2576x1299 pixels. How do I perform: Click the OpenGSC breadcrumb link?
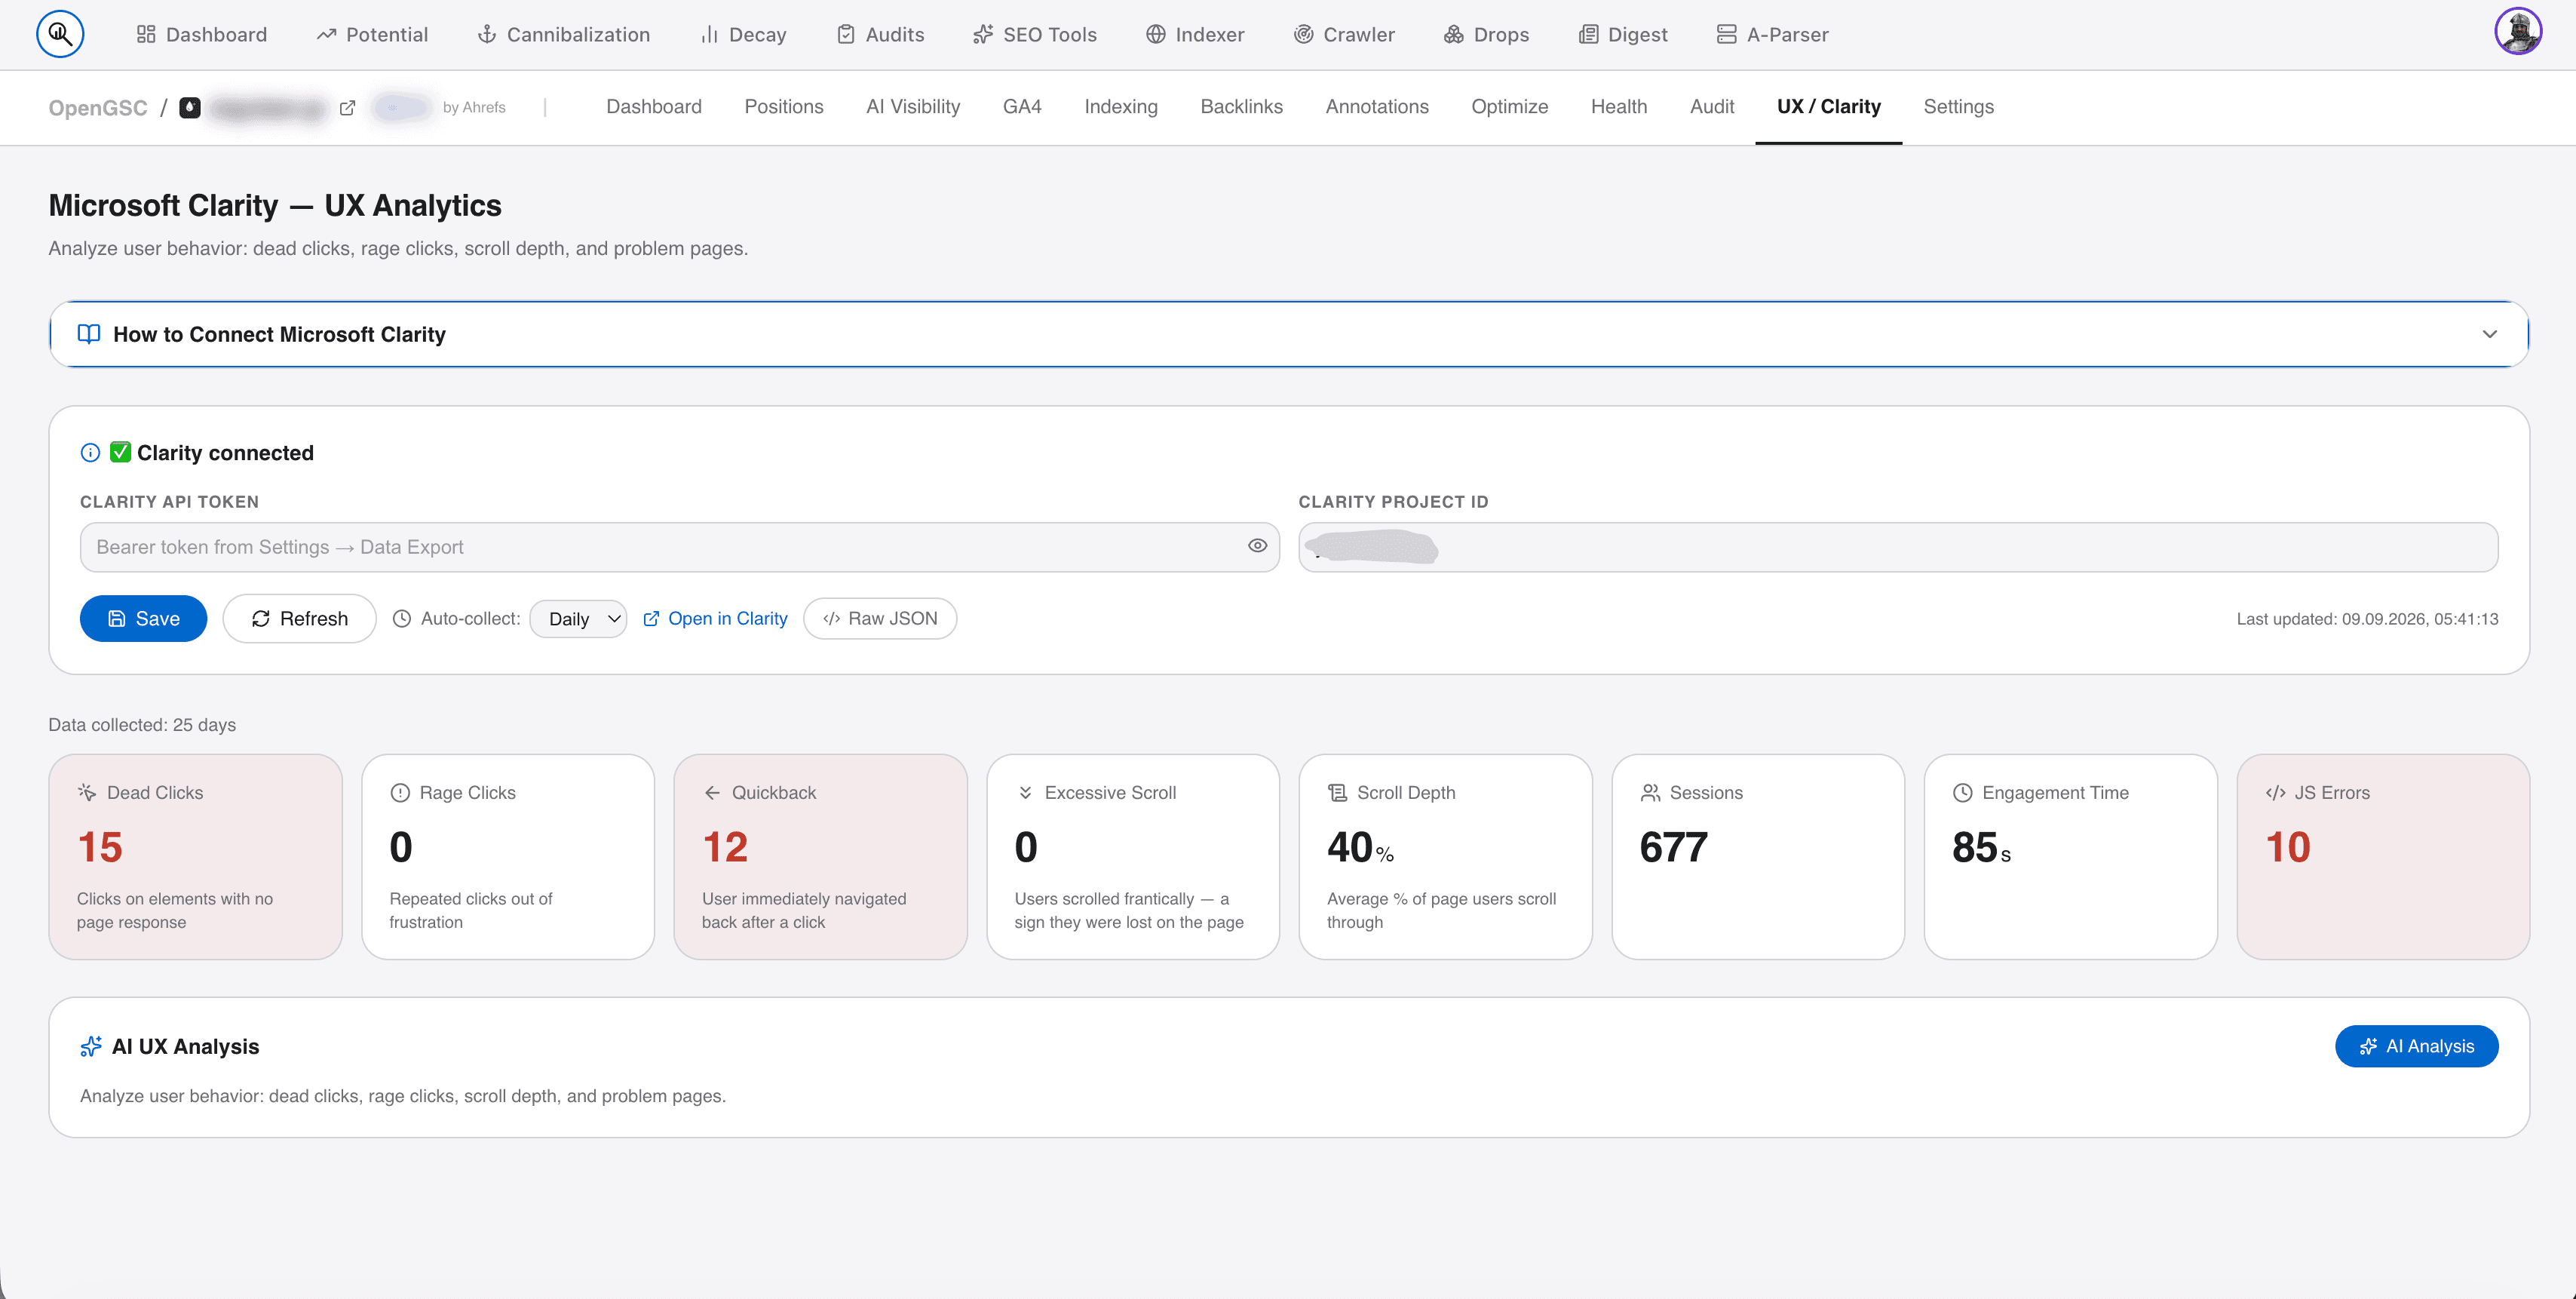(98, 108)
